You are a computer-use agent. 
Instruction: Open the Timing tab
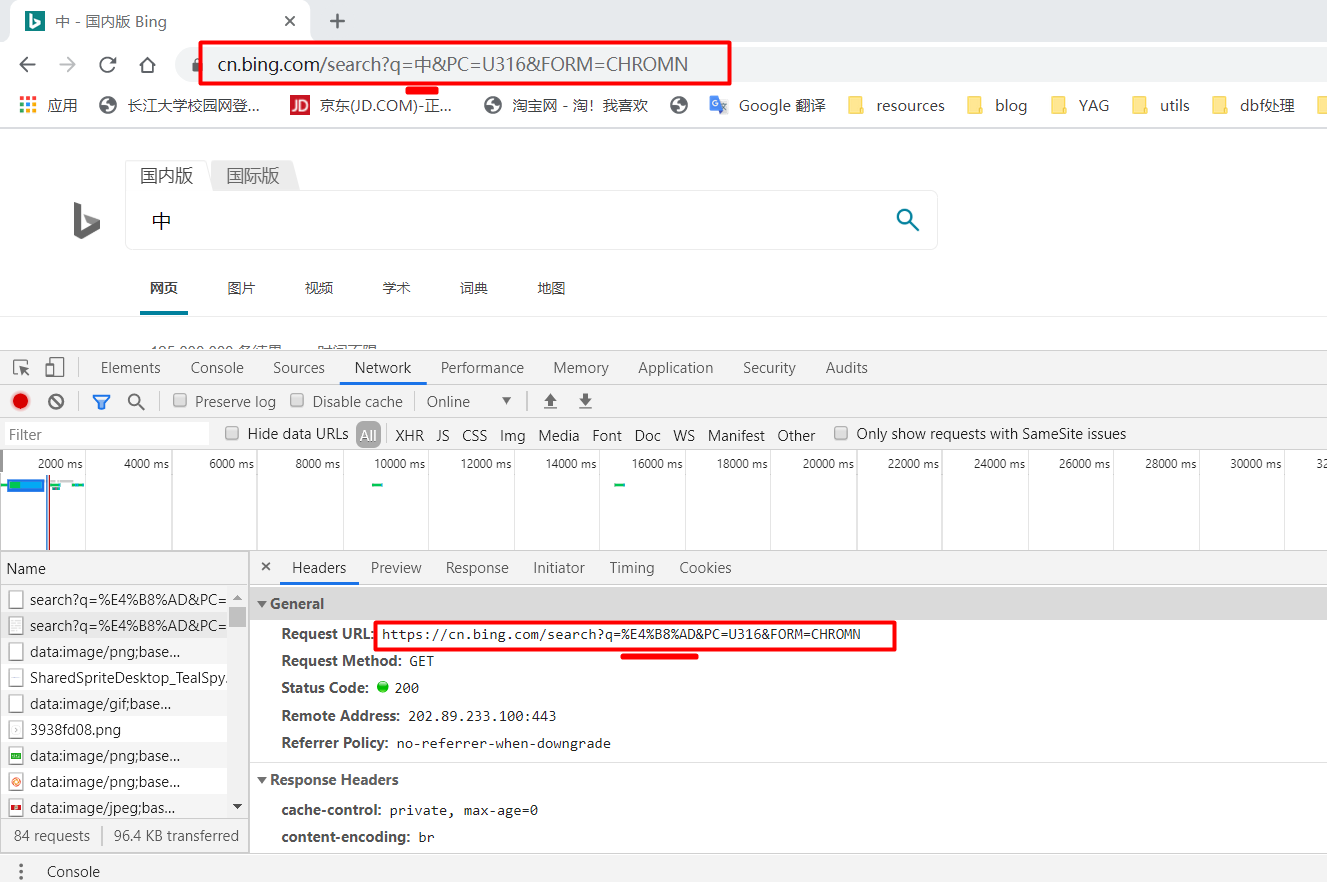[632, 568]
